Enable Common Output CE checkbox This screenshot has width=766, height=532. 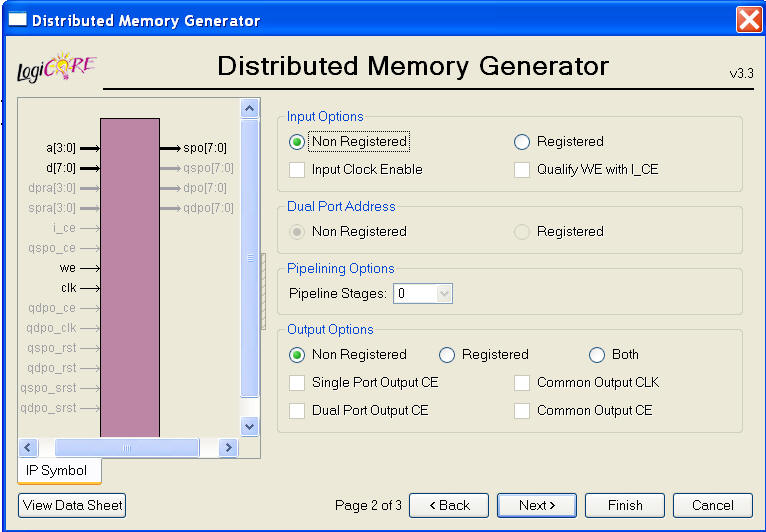click(522, 411)
